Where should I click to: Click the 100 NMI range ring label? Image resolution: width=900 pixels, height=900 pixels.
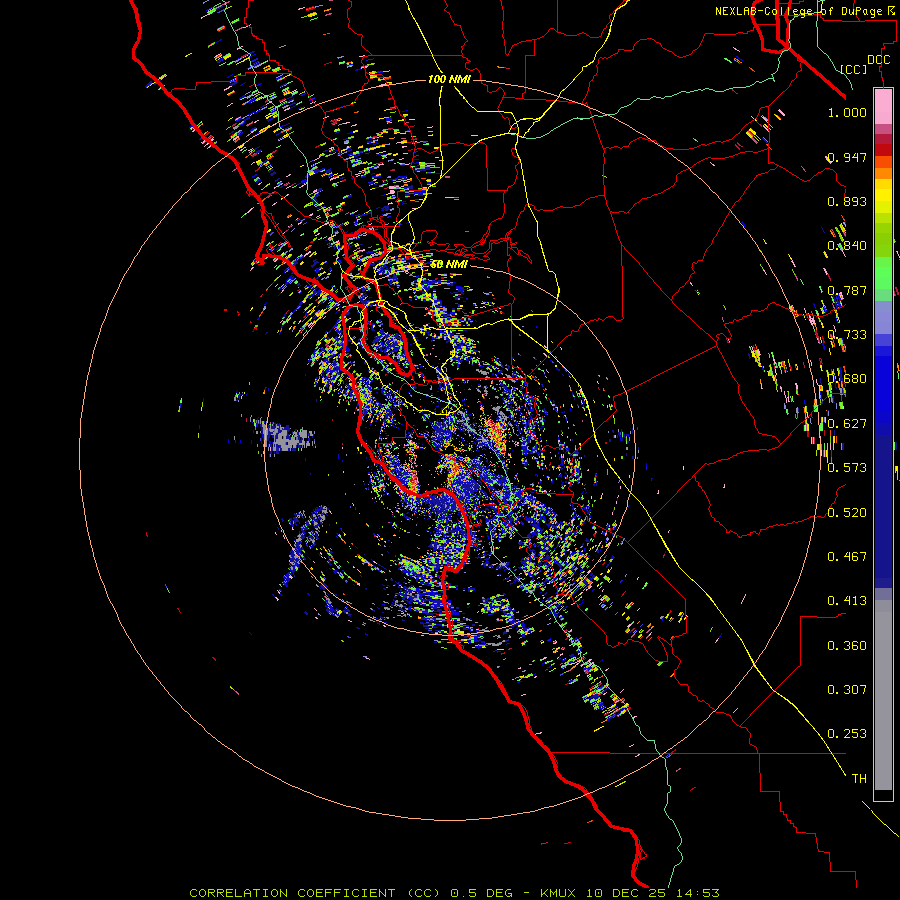tap(449, 79)
